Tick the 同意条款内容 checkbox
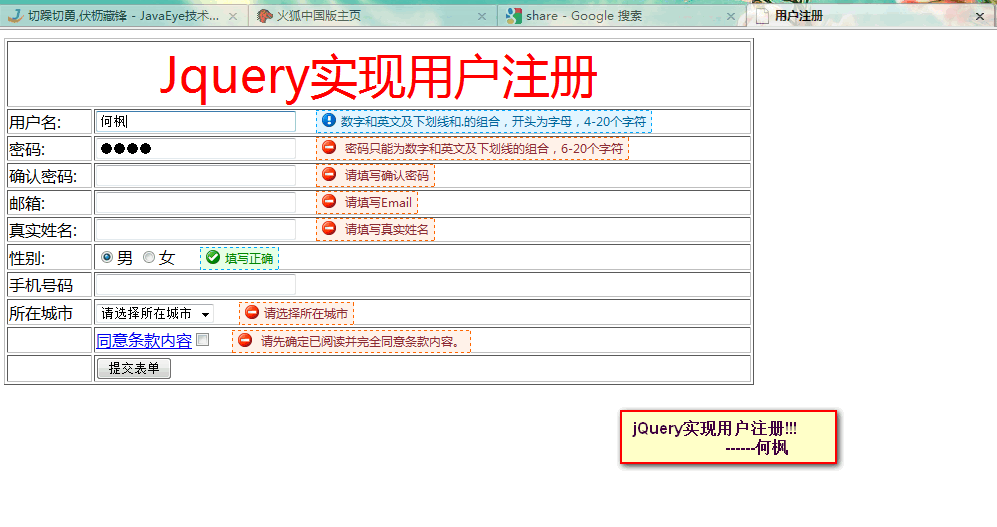The width and height of the screenshot is (997, 527). [x=203, y=339]
